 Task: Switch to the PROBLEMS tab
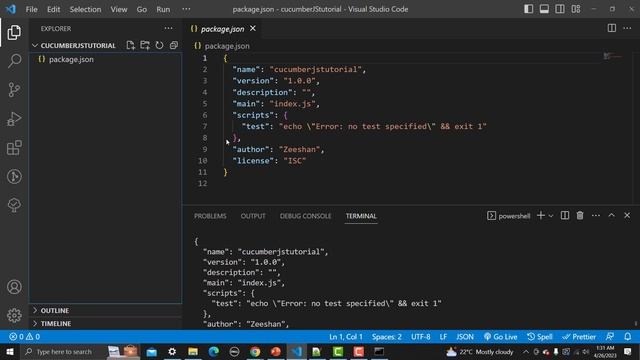coord(210,216)
